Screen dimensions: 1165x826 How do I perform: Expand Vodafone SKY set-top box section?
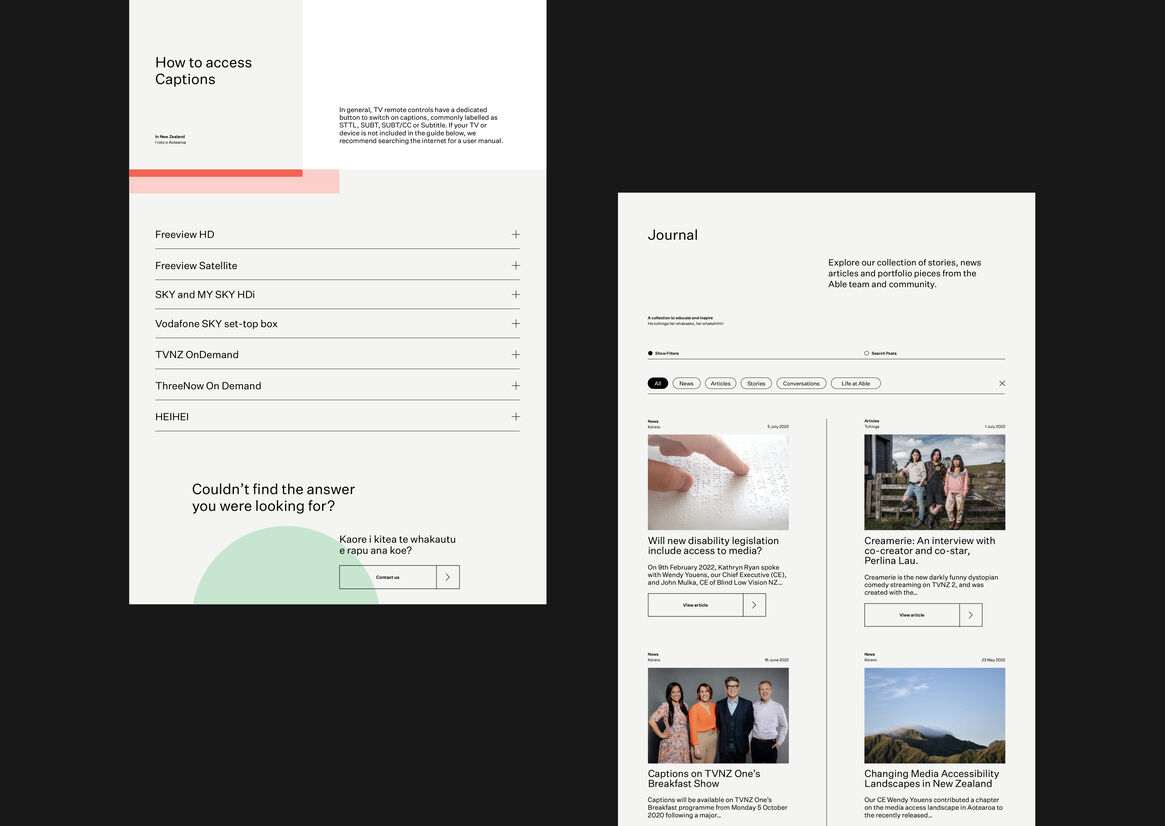click(x=337, y=324)
